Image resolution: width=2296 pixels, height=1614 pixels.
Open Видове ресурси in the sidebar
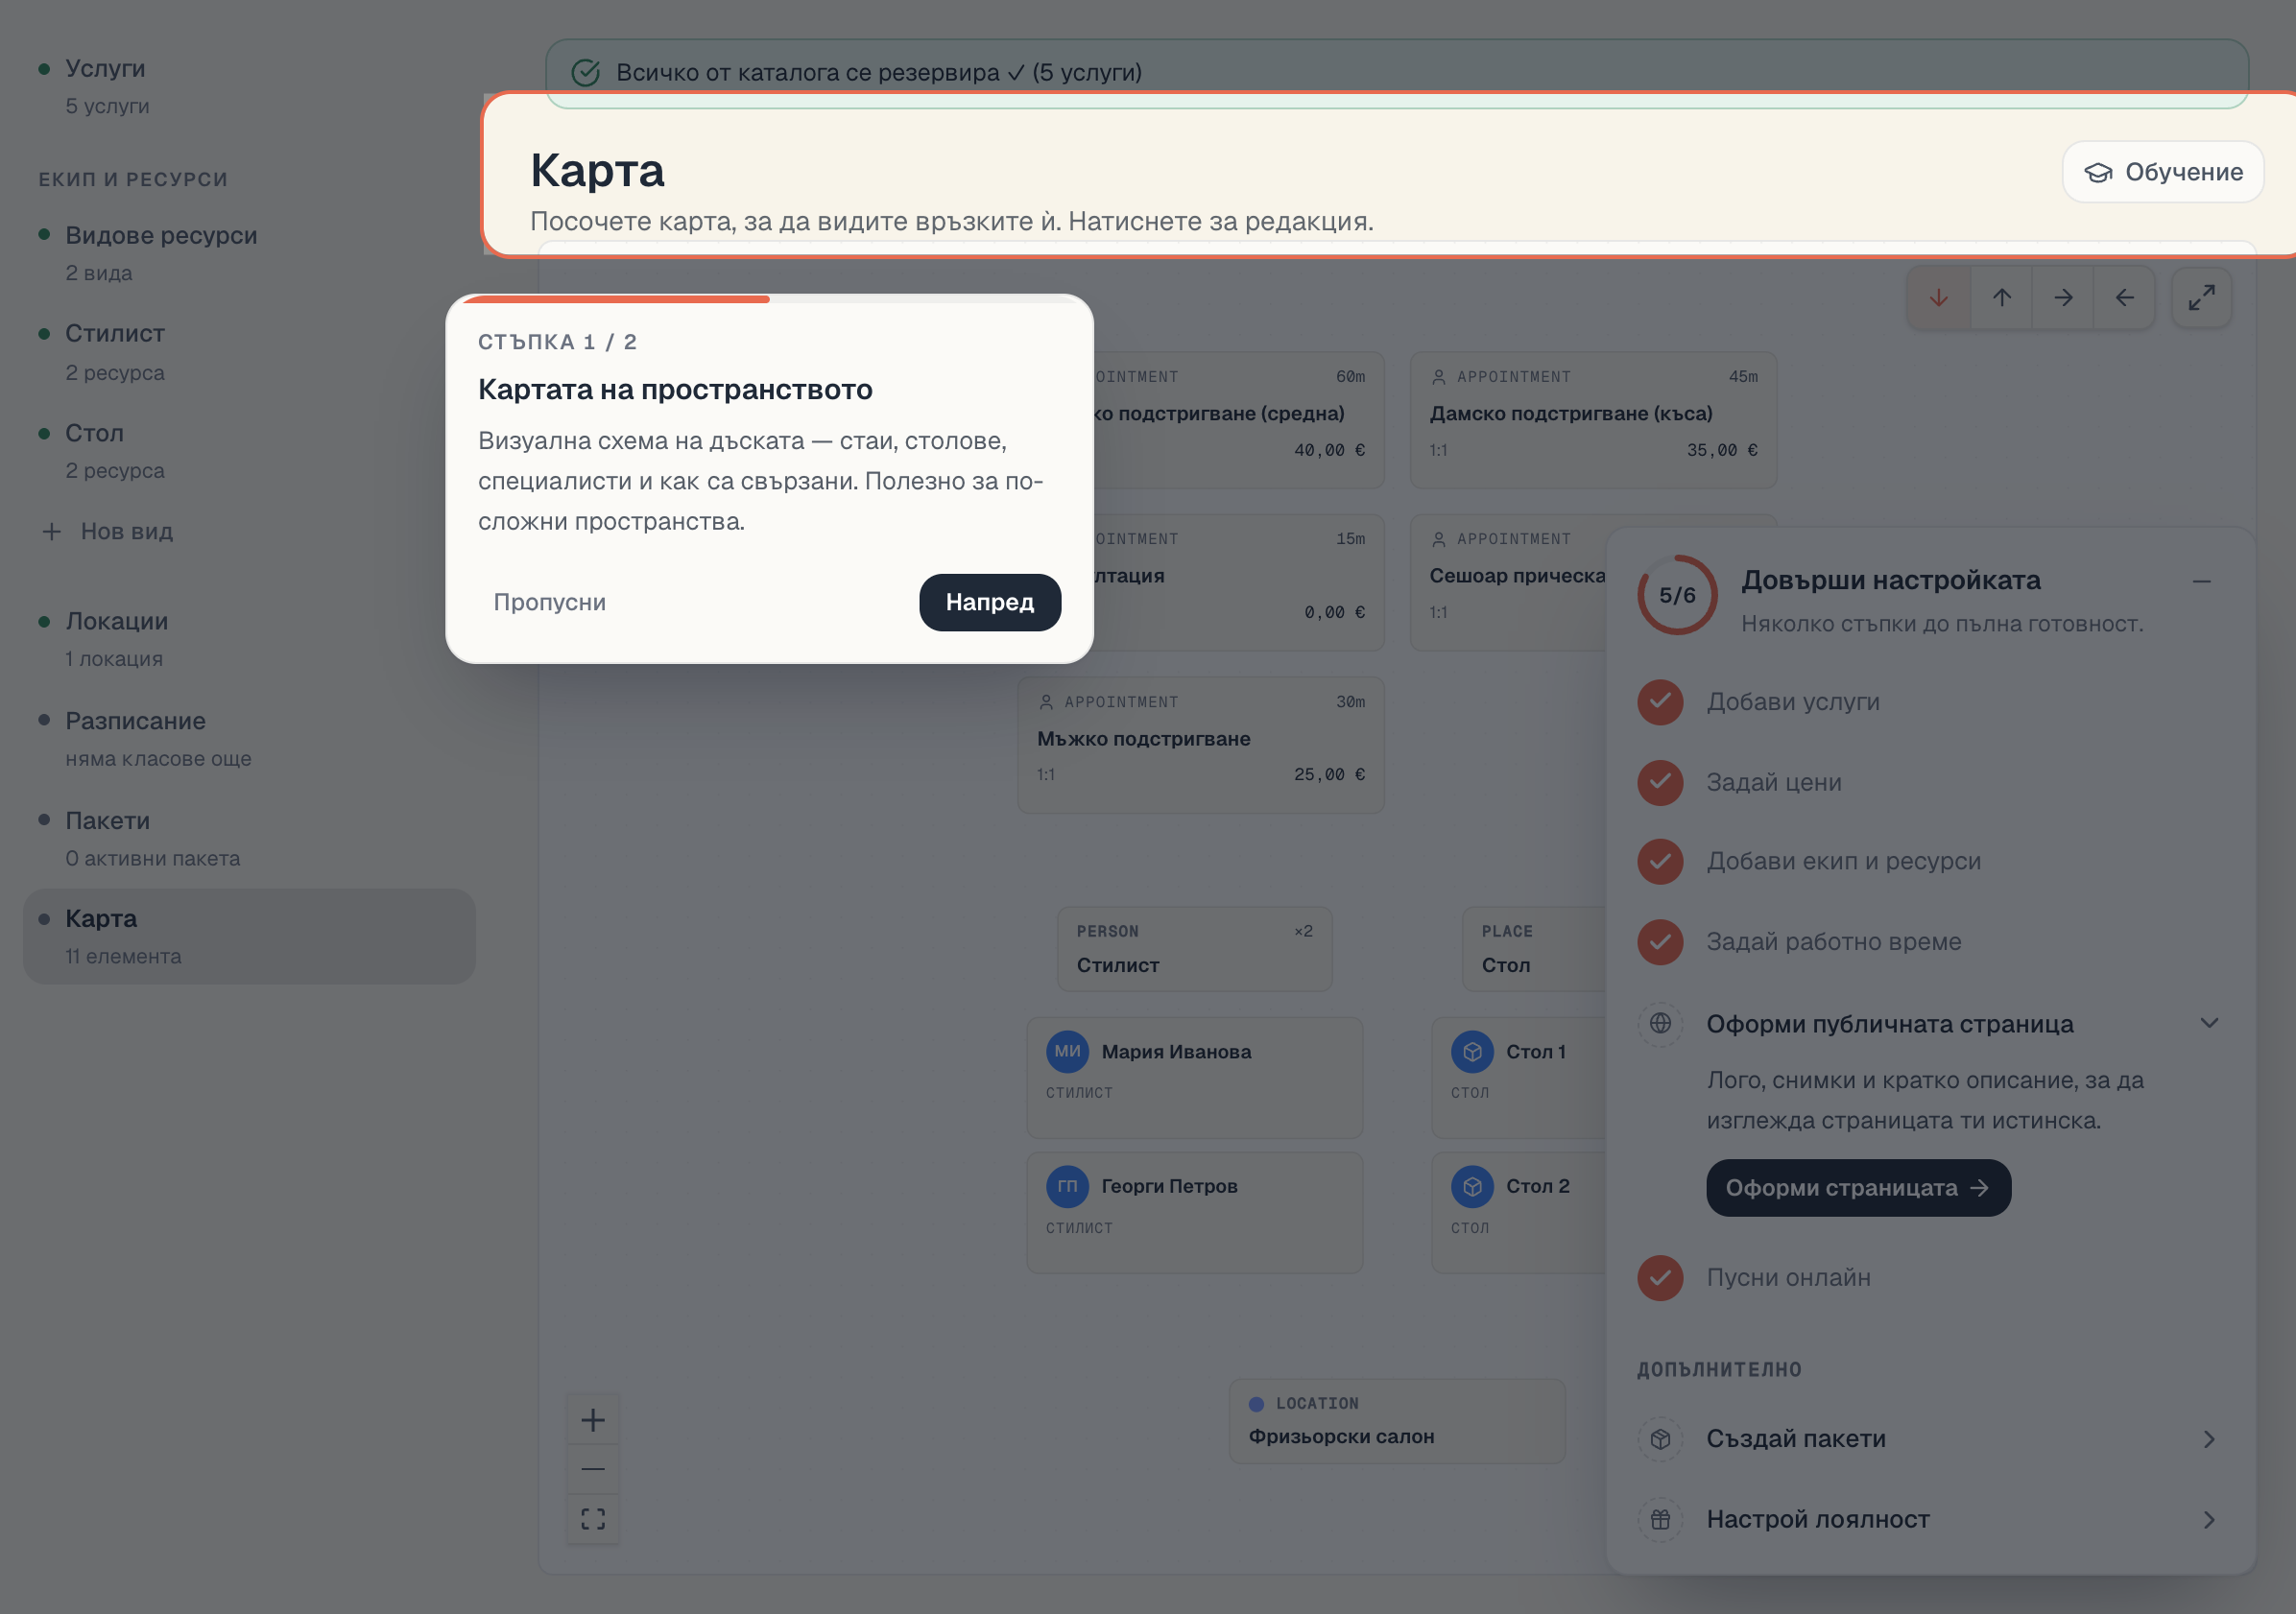click(249, 253)
